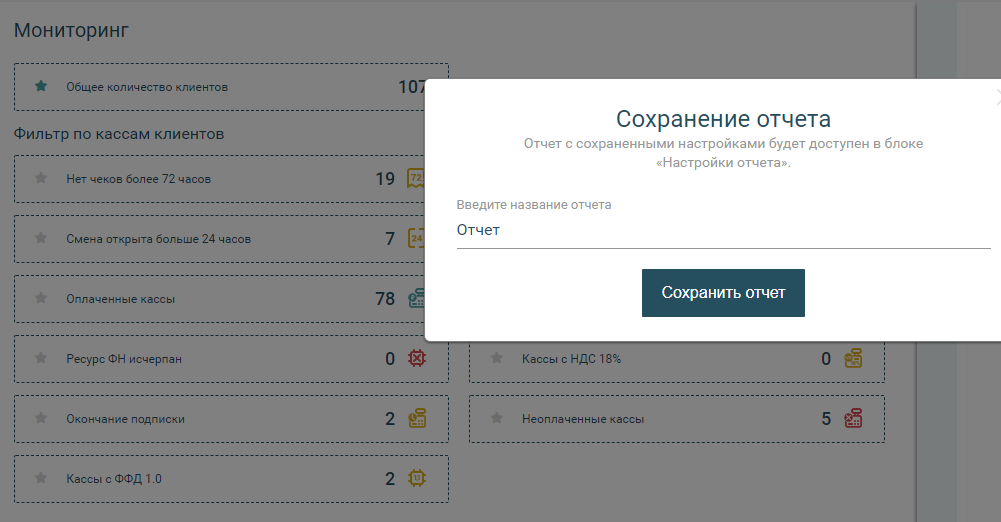The image size is (1001, 522).
Task: Toggle star for Общее количество клиентов
Action: coord(41,86)
